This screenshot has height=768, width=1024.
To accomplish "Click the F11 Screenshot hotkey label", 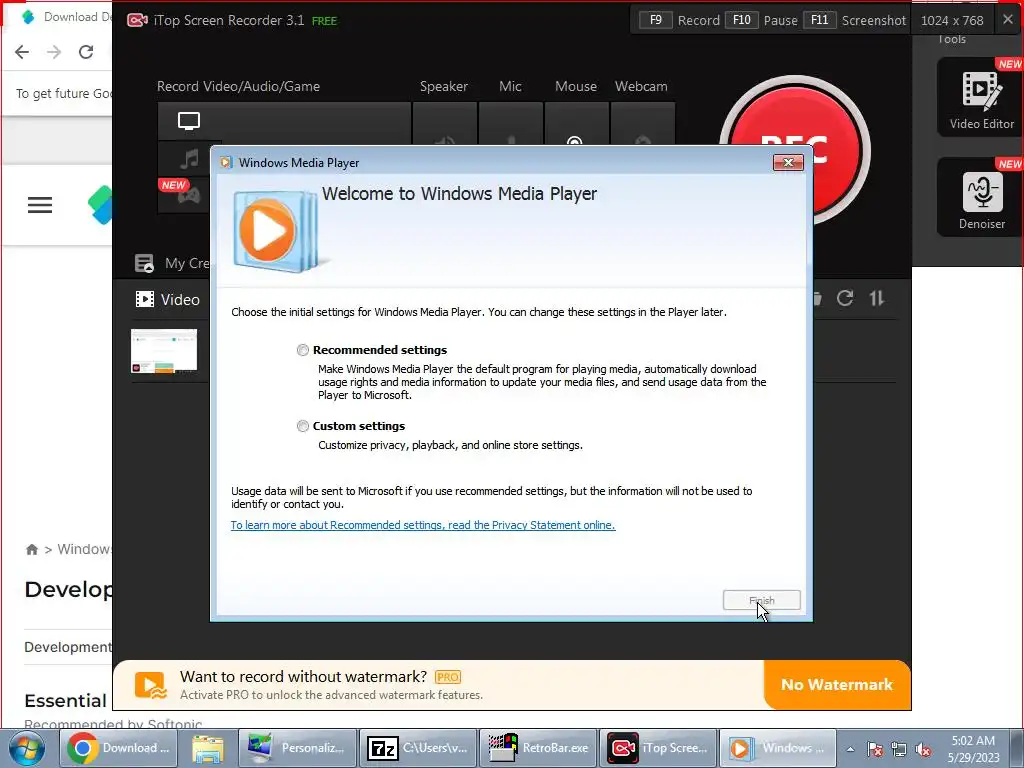I will point(855,20).
